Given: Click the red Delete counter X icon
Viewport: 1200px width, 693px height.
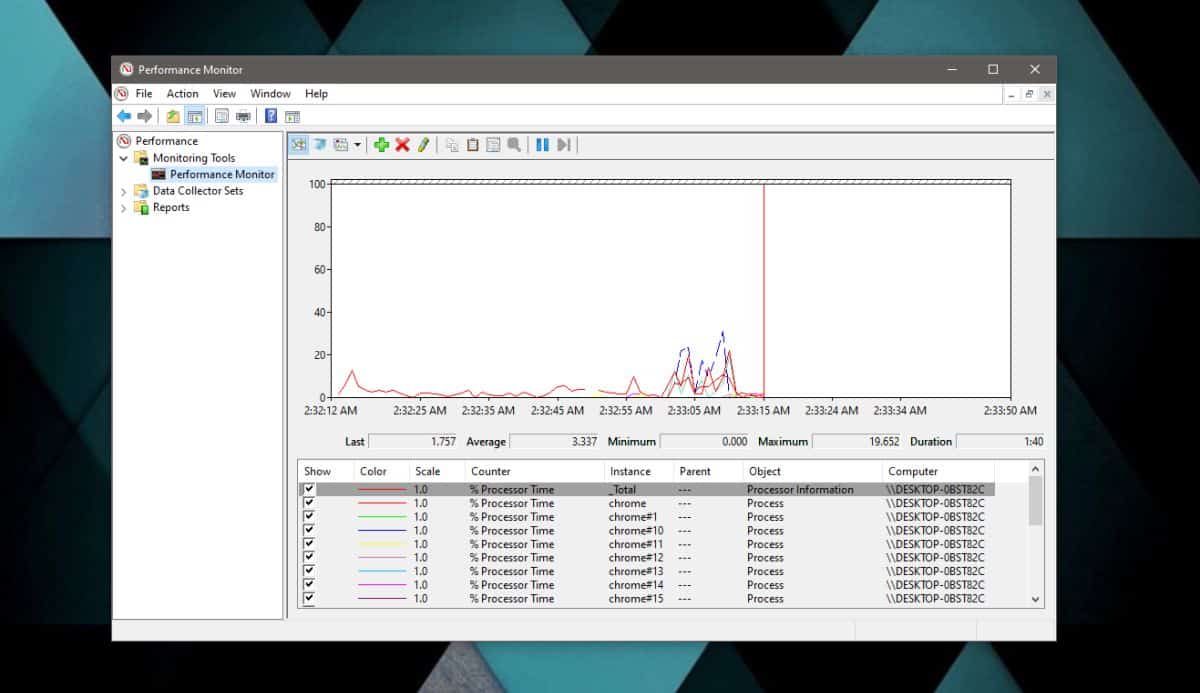Looking at the screenshot, I should (402, 145).
